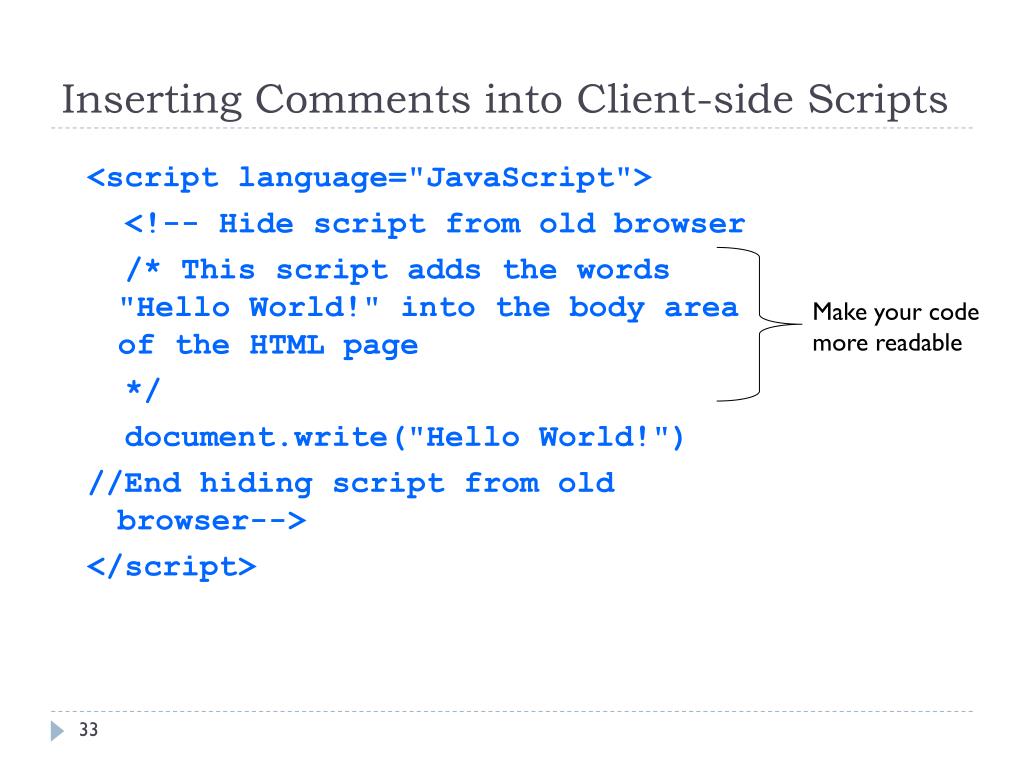Screen dimensions: 1024x768
Task: Click the triangle marker beside slide number
Action: click(57, 731)
